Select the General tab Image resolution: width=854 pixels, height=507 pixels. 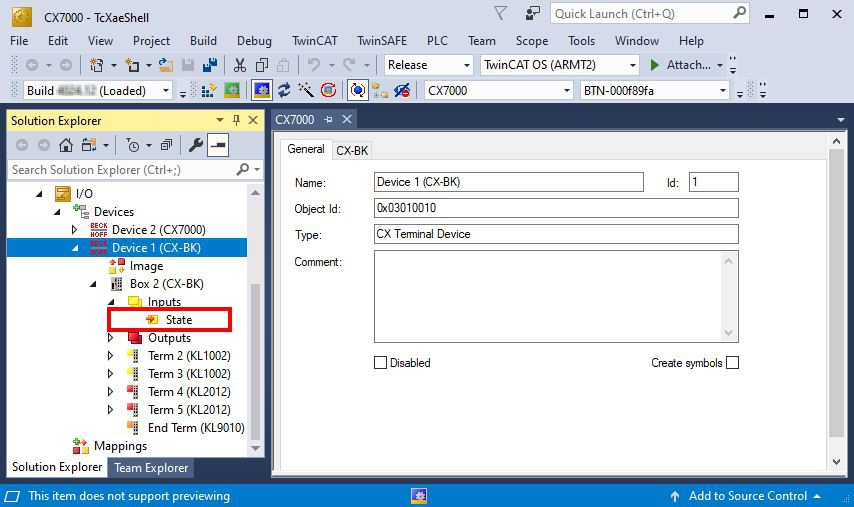[x=306, y=149]
